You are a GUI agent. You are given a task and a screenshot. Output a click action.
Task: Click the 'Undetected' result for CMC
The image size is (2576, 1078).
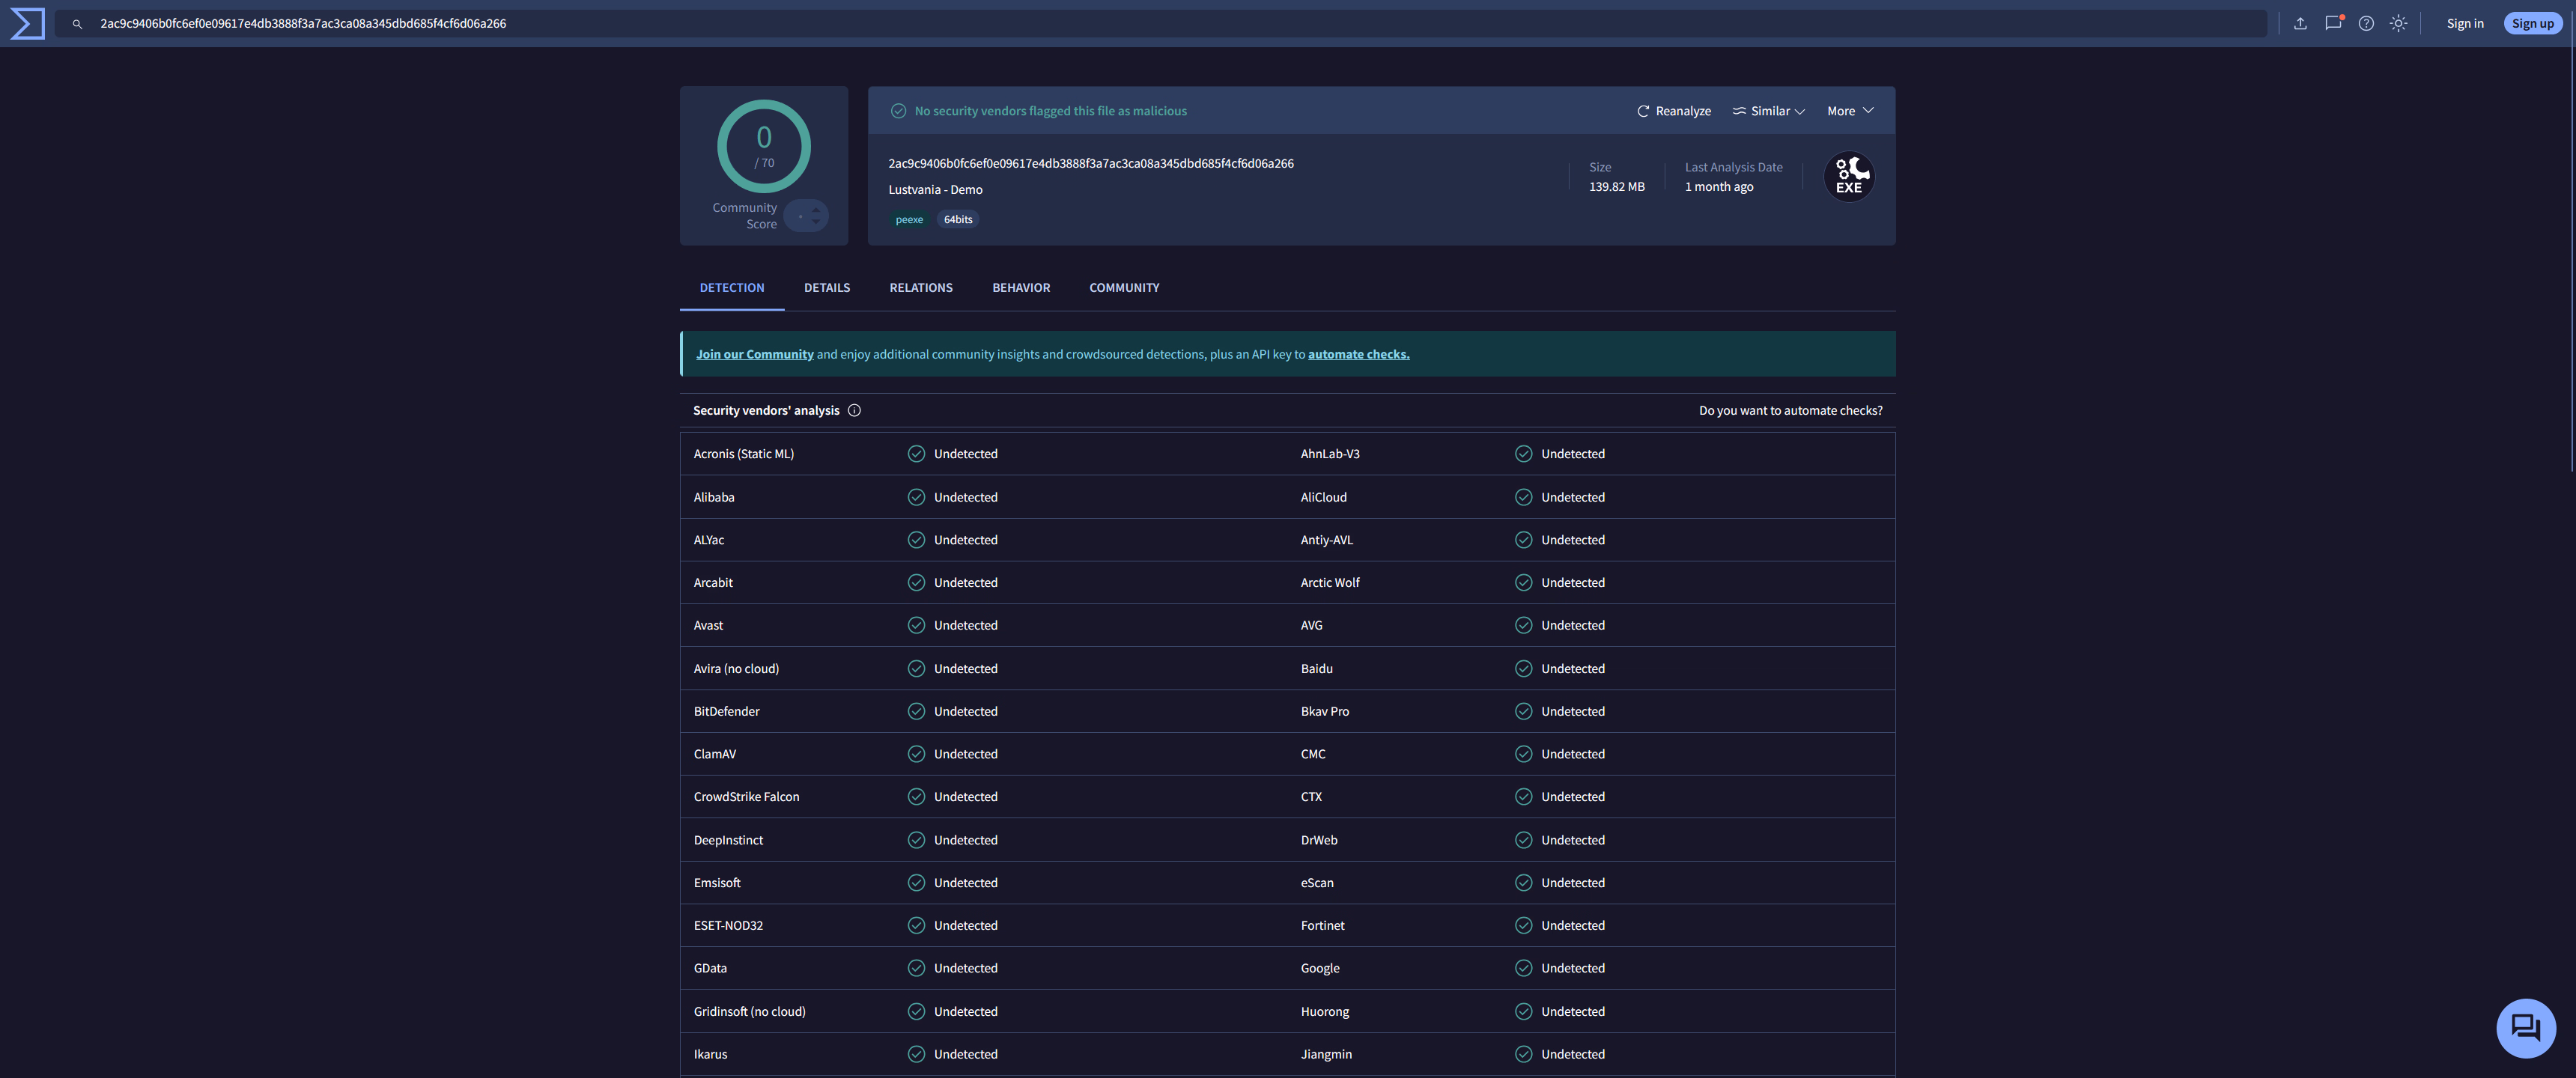1572,754
